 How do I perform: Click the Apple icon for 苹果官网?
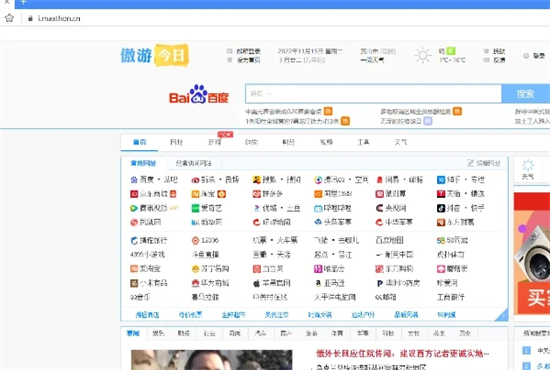256,283
